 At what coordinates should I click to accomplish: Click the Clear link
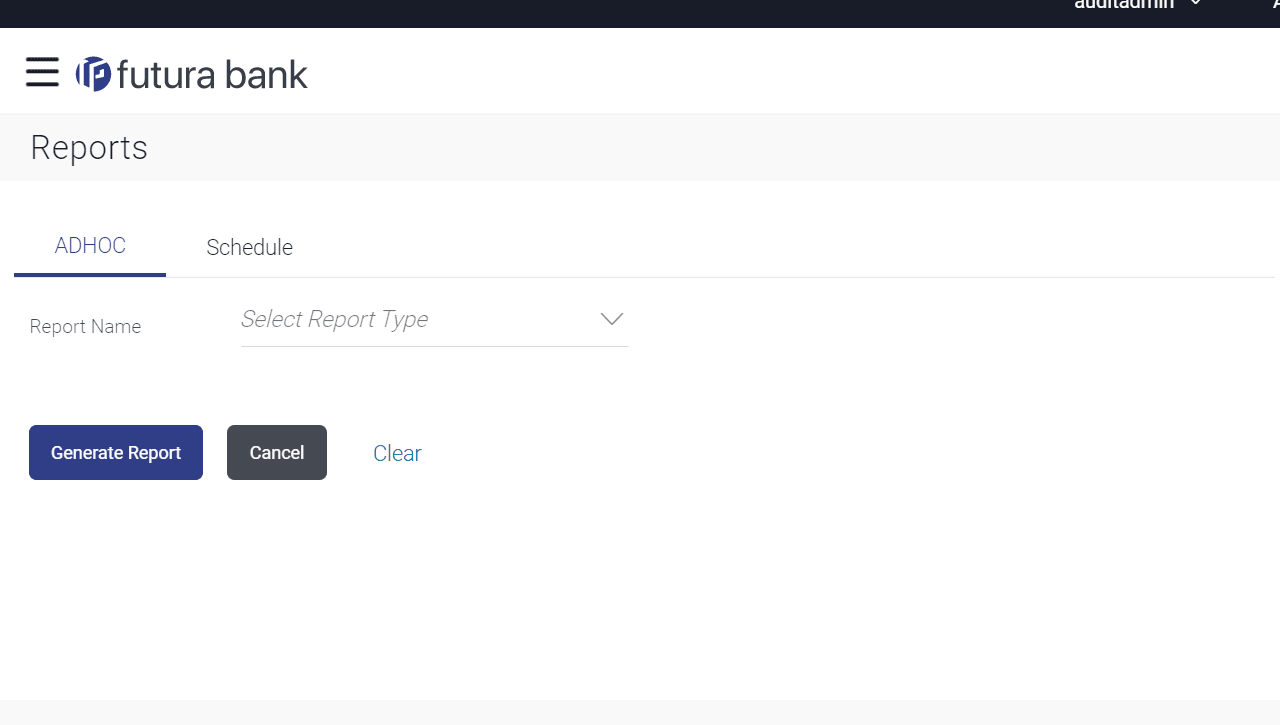397,454
